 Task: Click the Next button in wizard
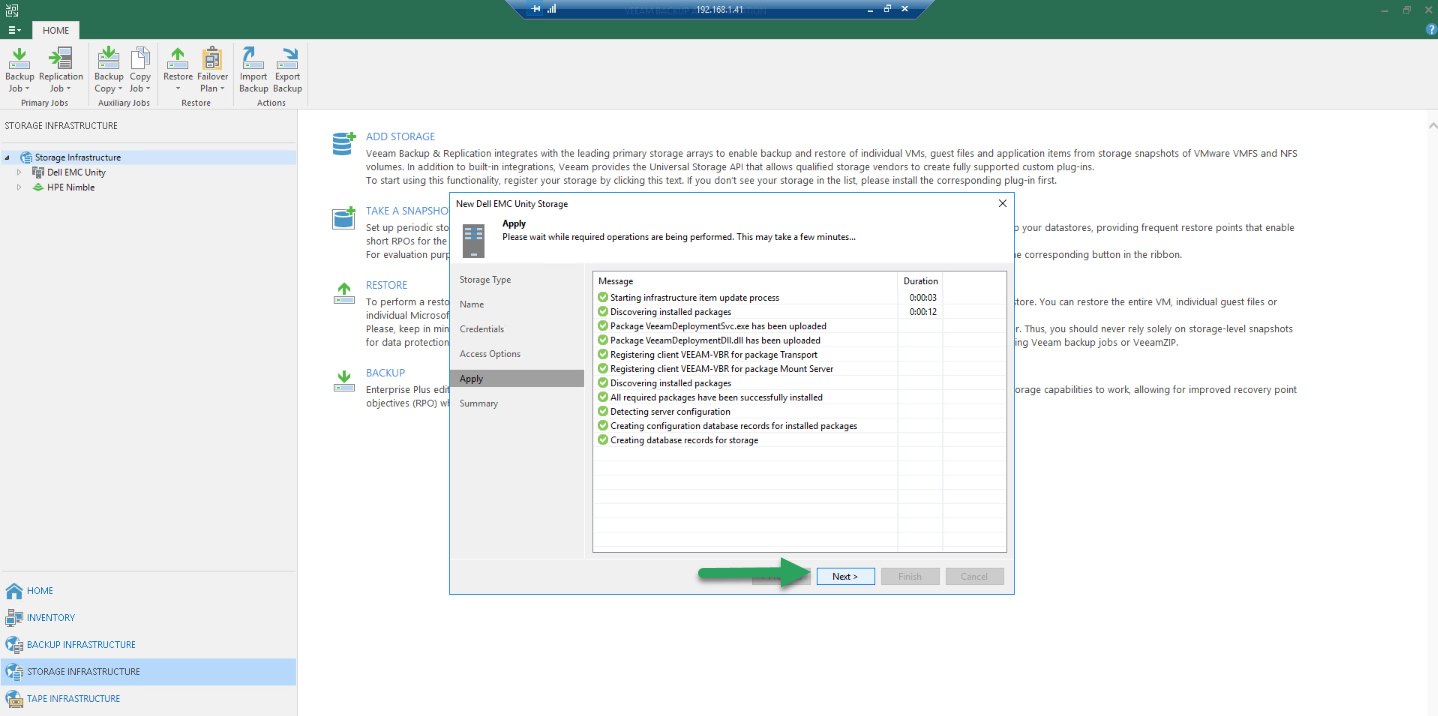point(845,576)
